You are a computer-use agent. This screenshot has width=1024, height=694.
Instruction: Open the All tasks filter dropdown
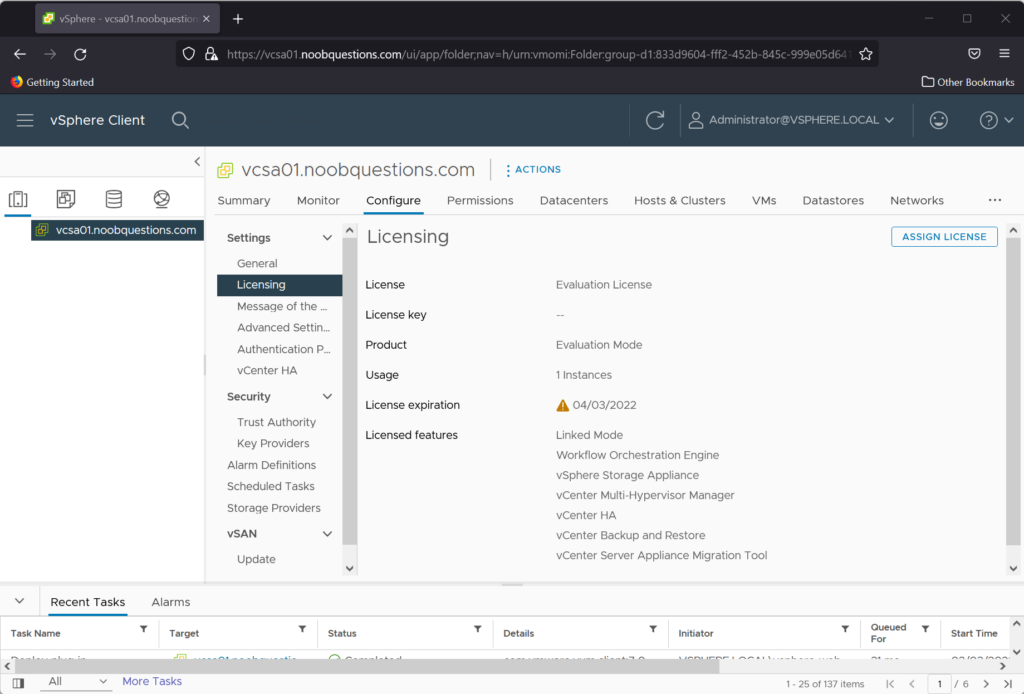tap(76, 682)
